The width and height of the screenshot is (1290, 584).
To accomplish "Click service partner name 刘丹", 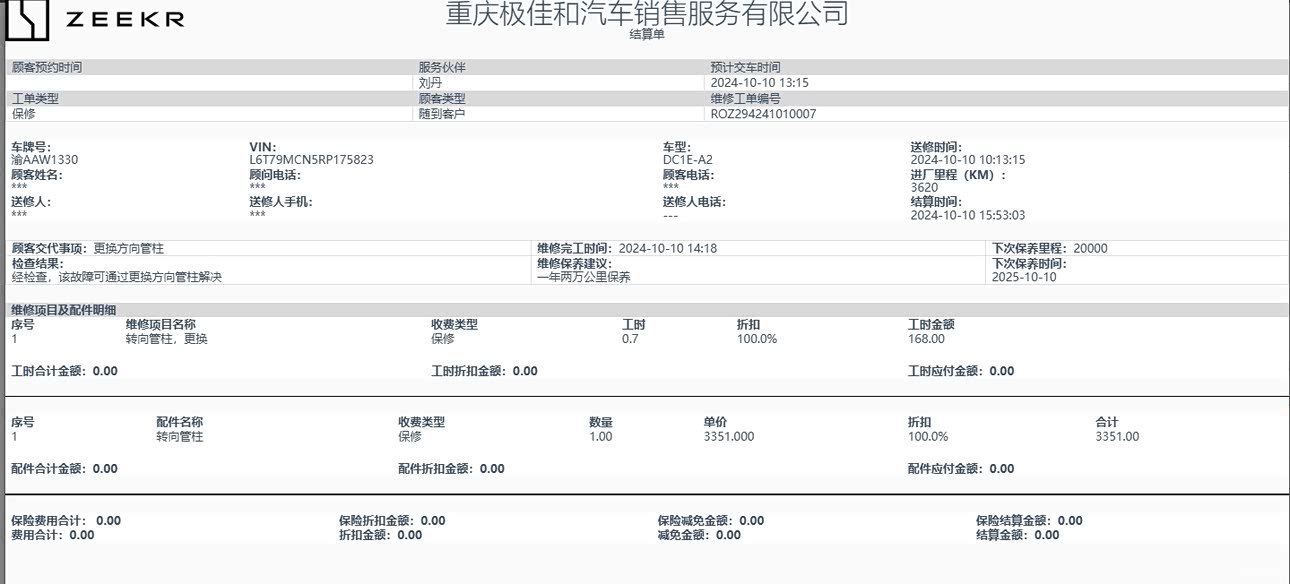I will click(x=430, y=83).
